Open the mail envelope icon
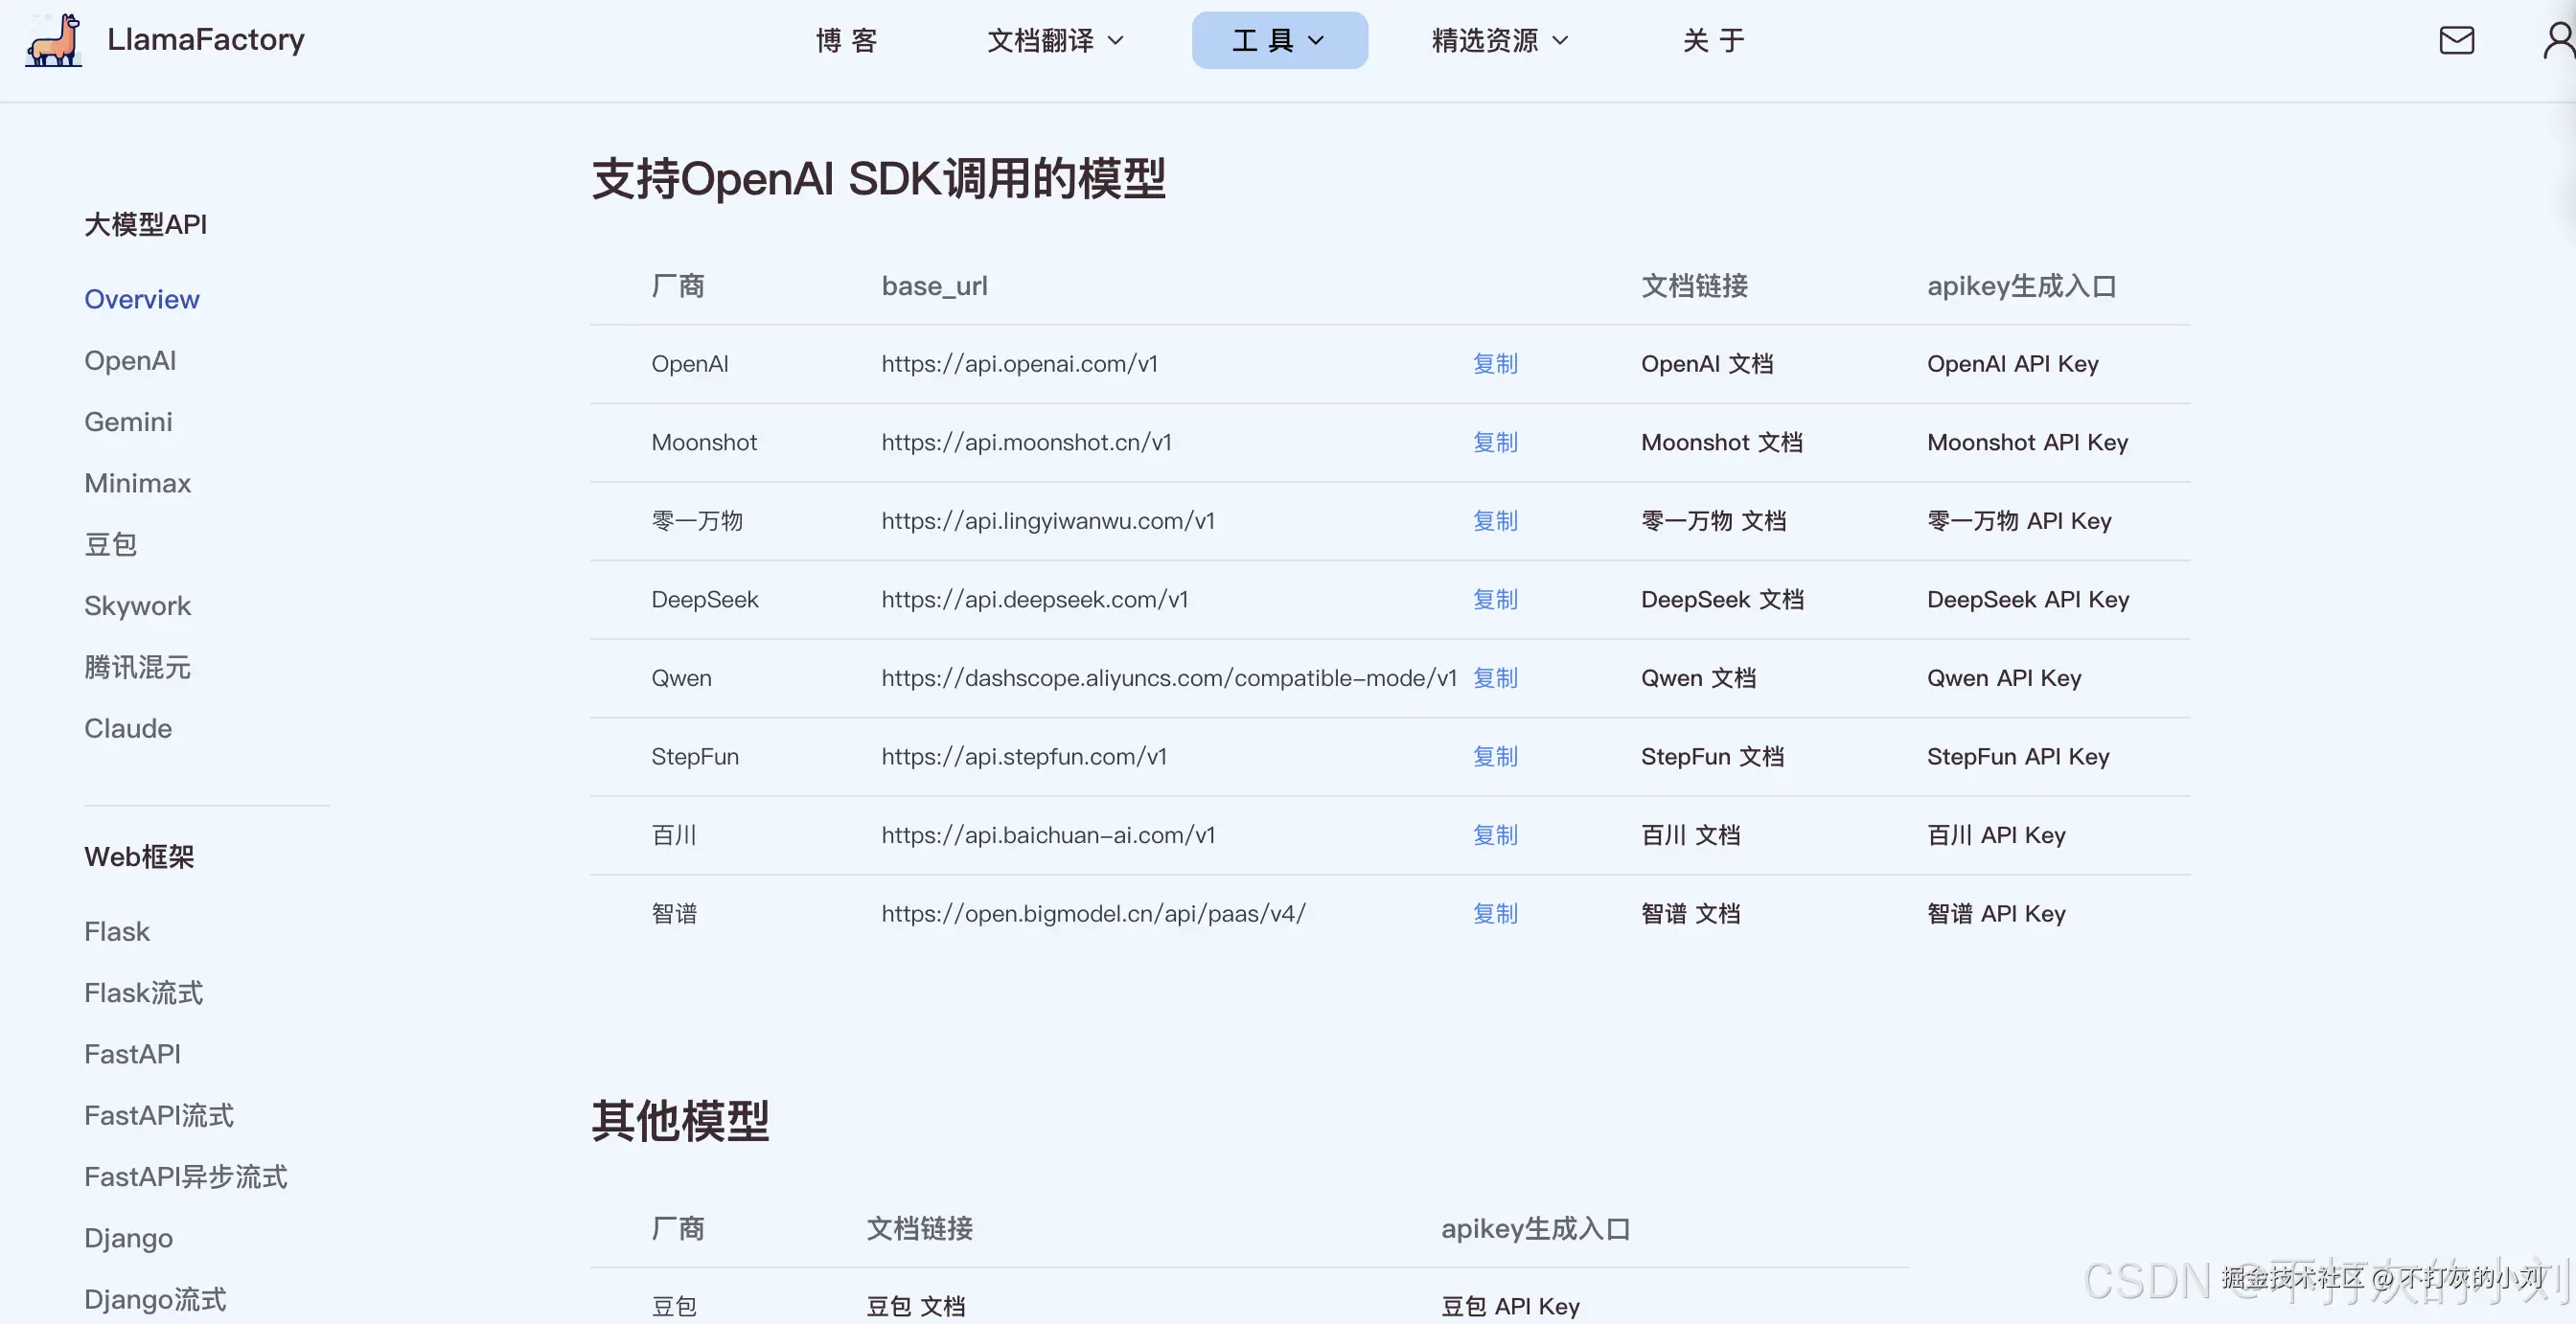2576x1324 pixels. tap(2456, 40)
